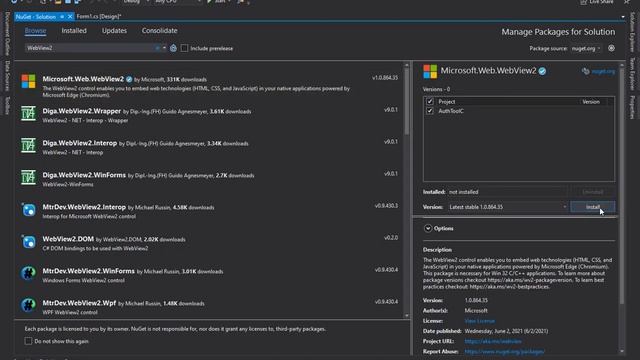Image resolution: width=640 pixels, height=360 pixels.
Task: Click the details pane vertical scrollbar
Action: pyautogui.click(x=622, y=186)
